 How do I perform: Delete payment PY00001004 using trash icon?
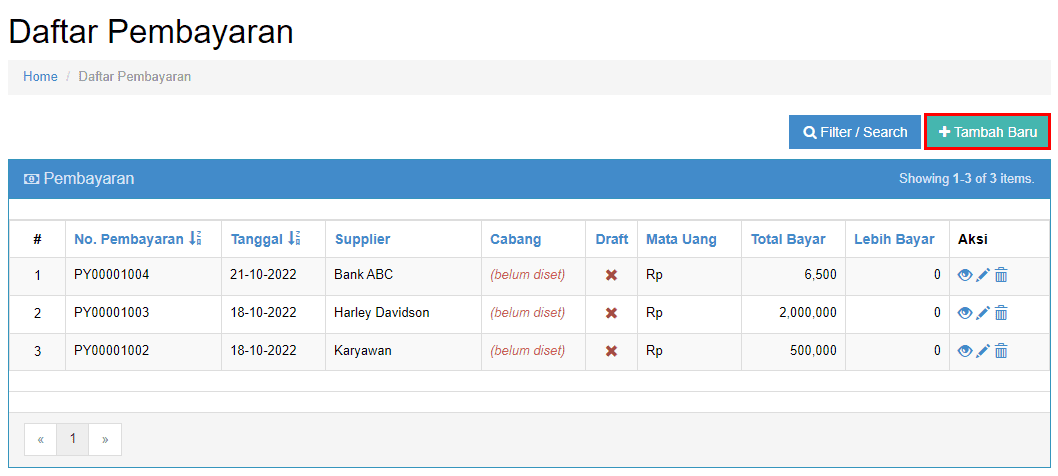point(1001,275)
